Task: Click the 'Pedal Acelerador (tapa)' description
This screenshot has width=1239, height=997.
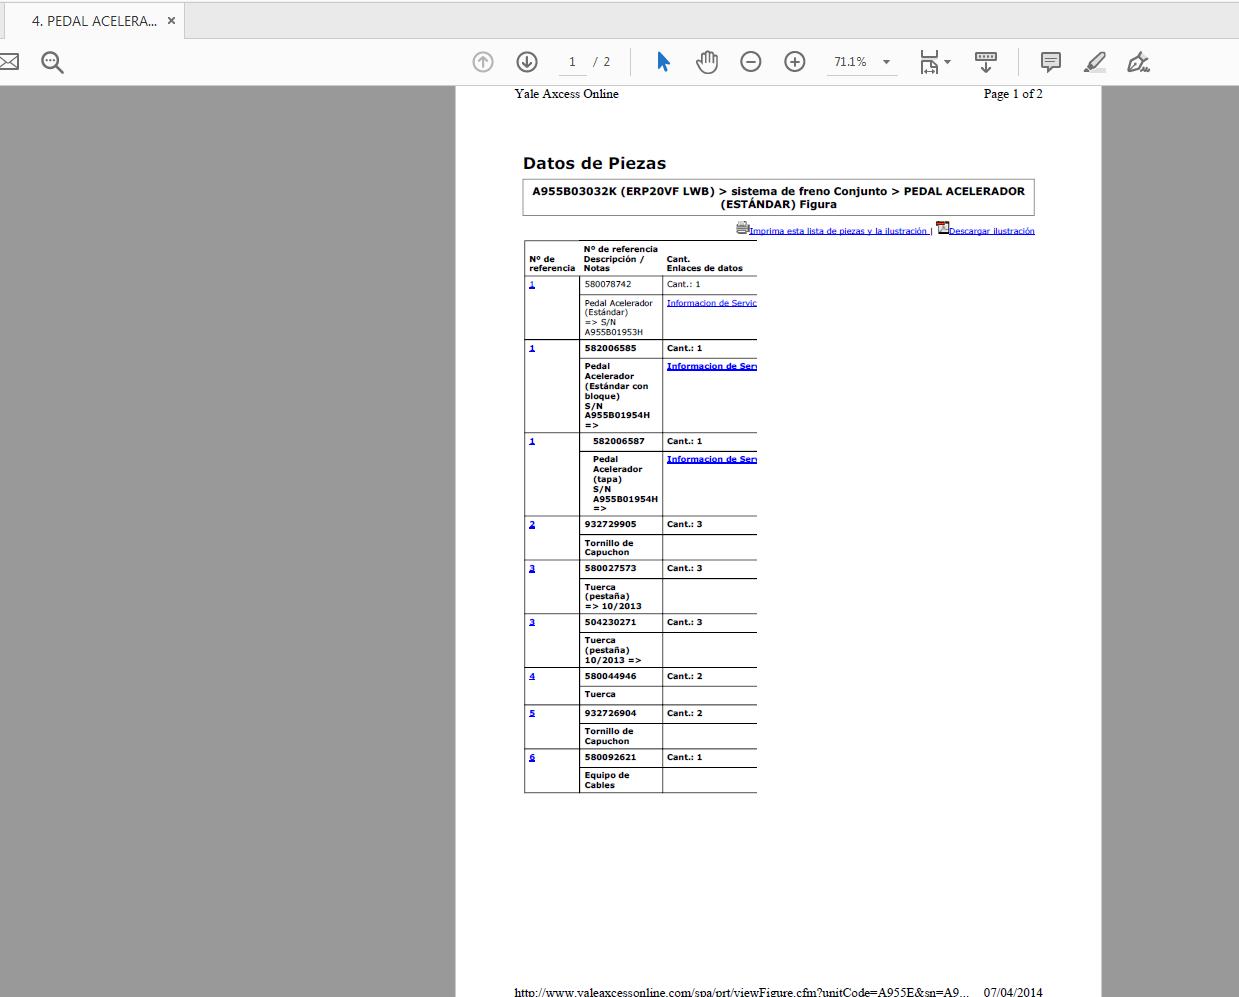Action: 618,469
